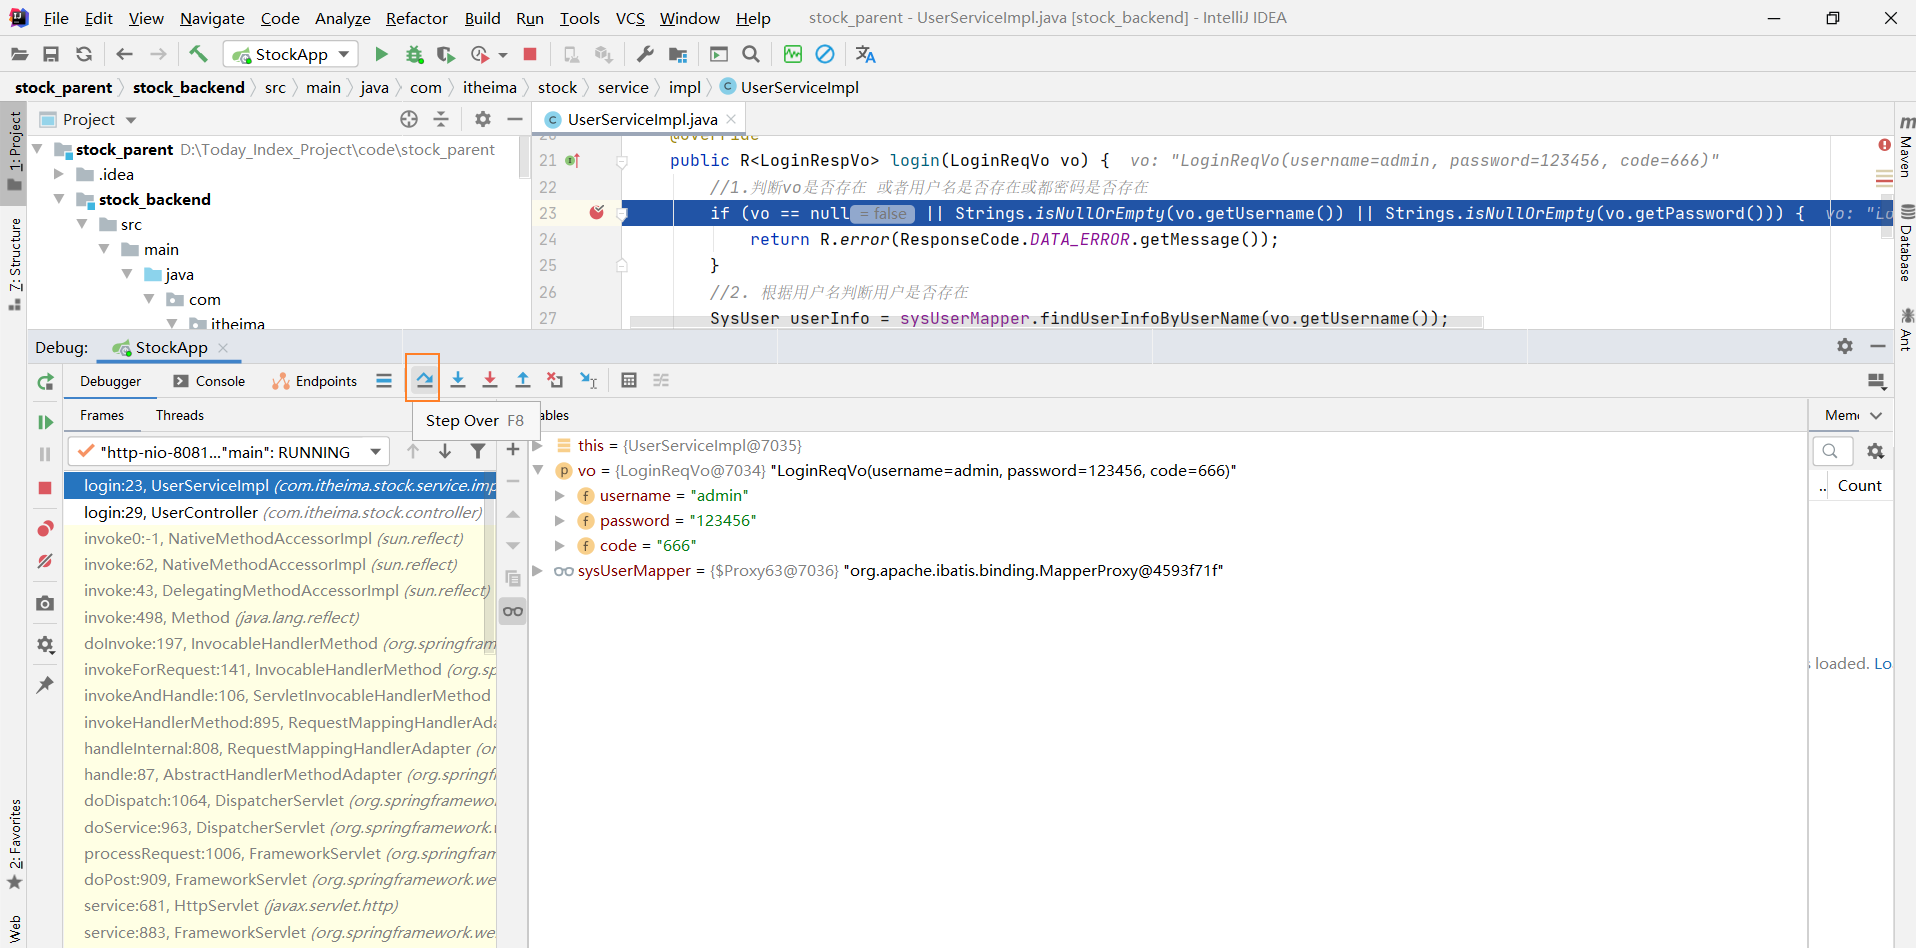Click the red Stop button in toolbar
Image resolution: width=1916 pixels, height=948 pixels.
pyautogui.click(x=530, y=54)
